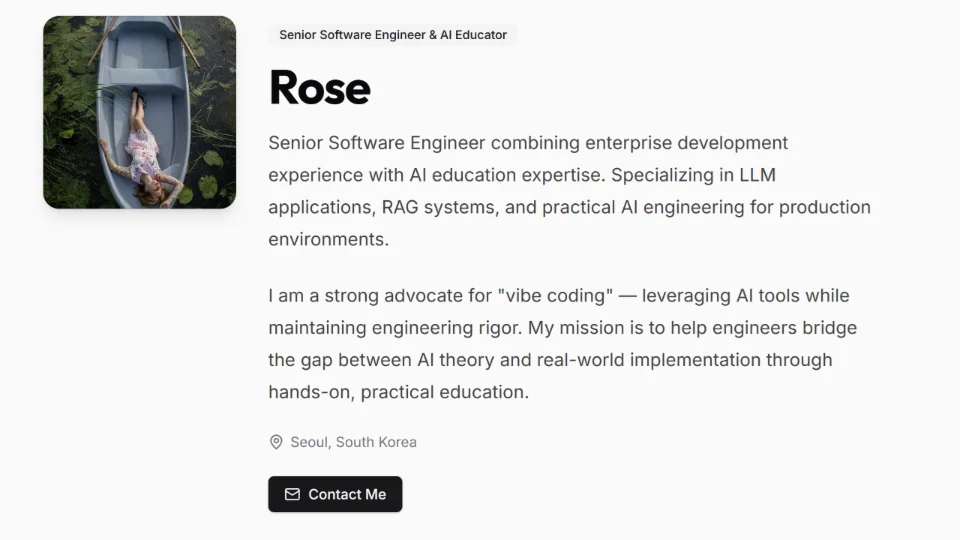
Task: Open the boat profile photo
Action: (140, 112)
